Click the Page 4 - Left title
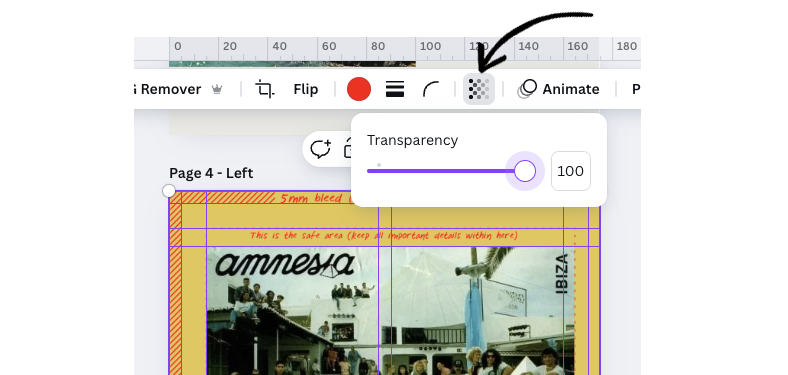 coord(211,173)
